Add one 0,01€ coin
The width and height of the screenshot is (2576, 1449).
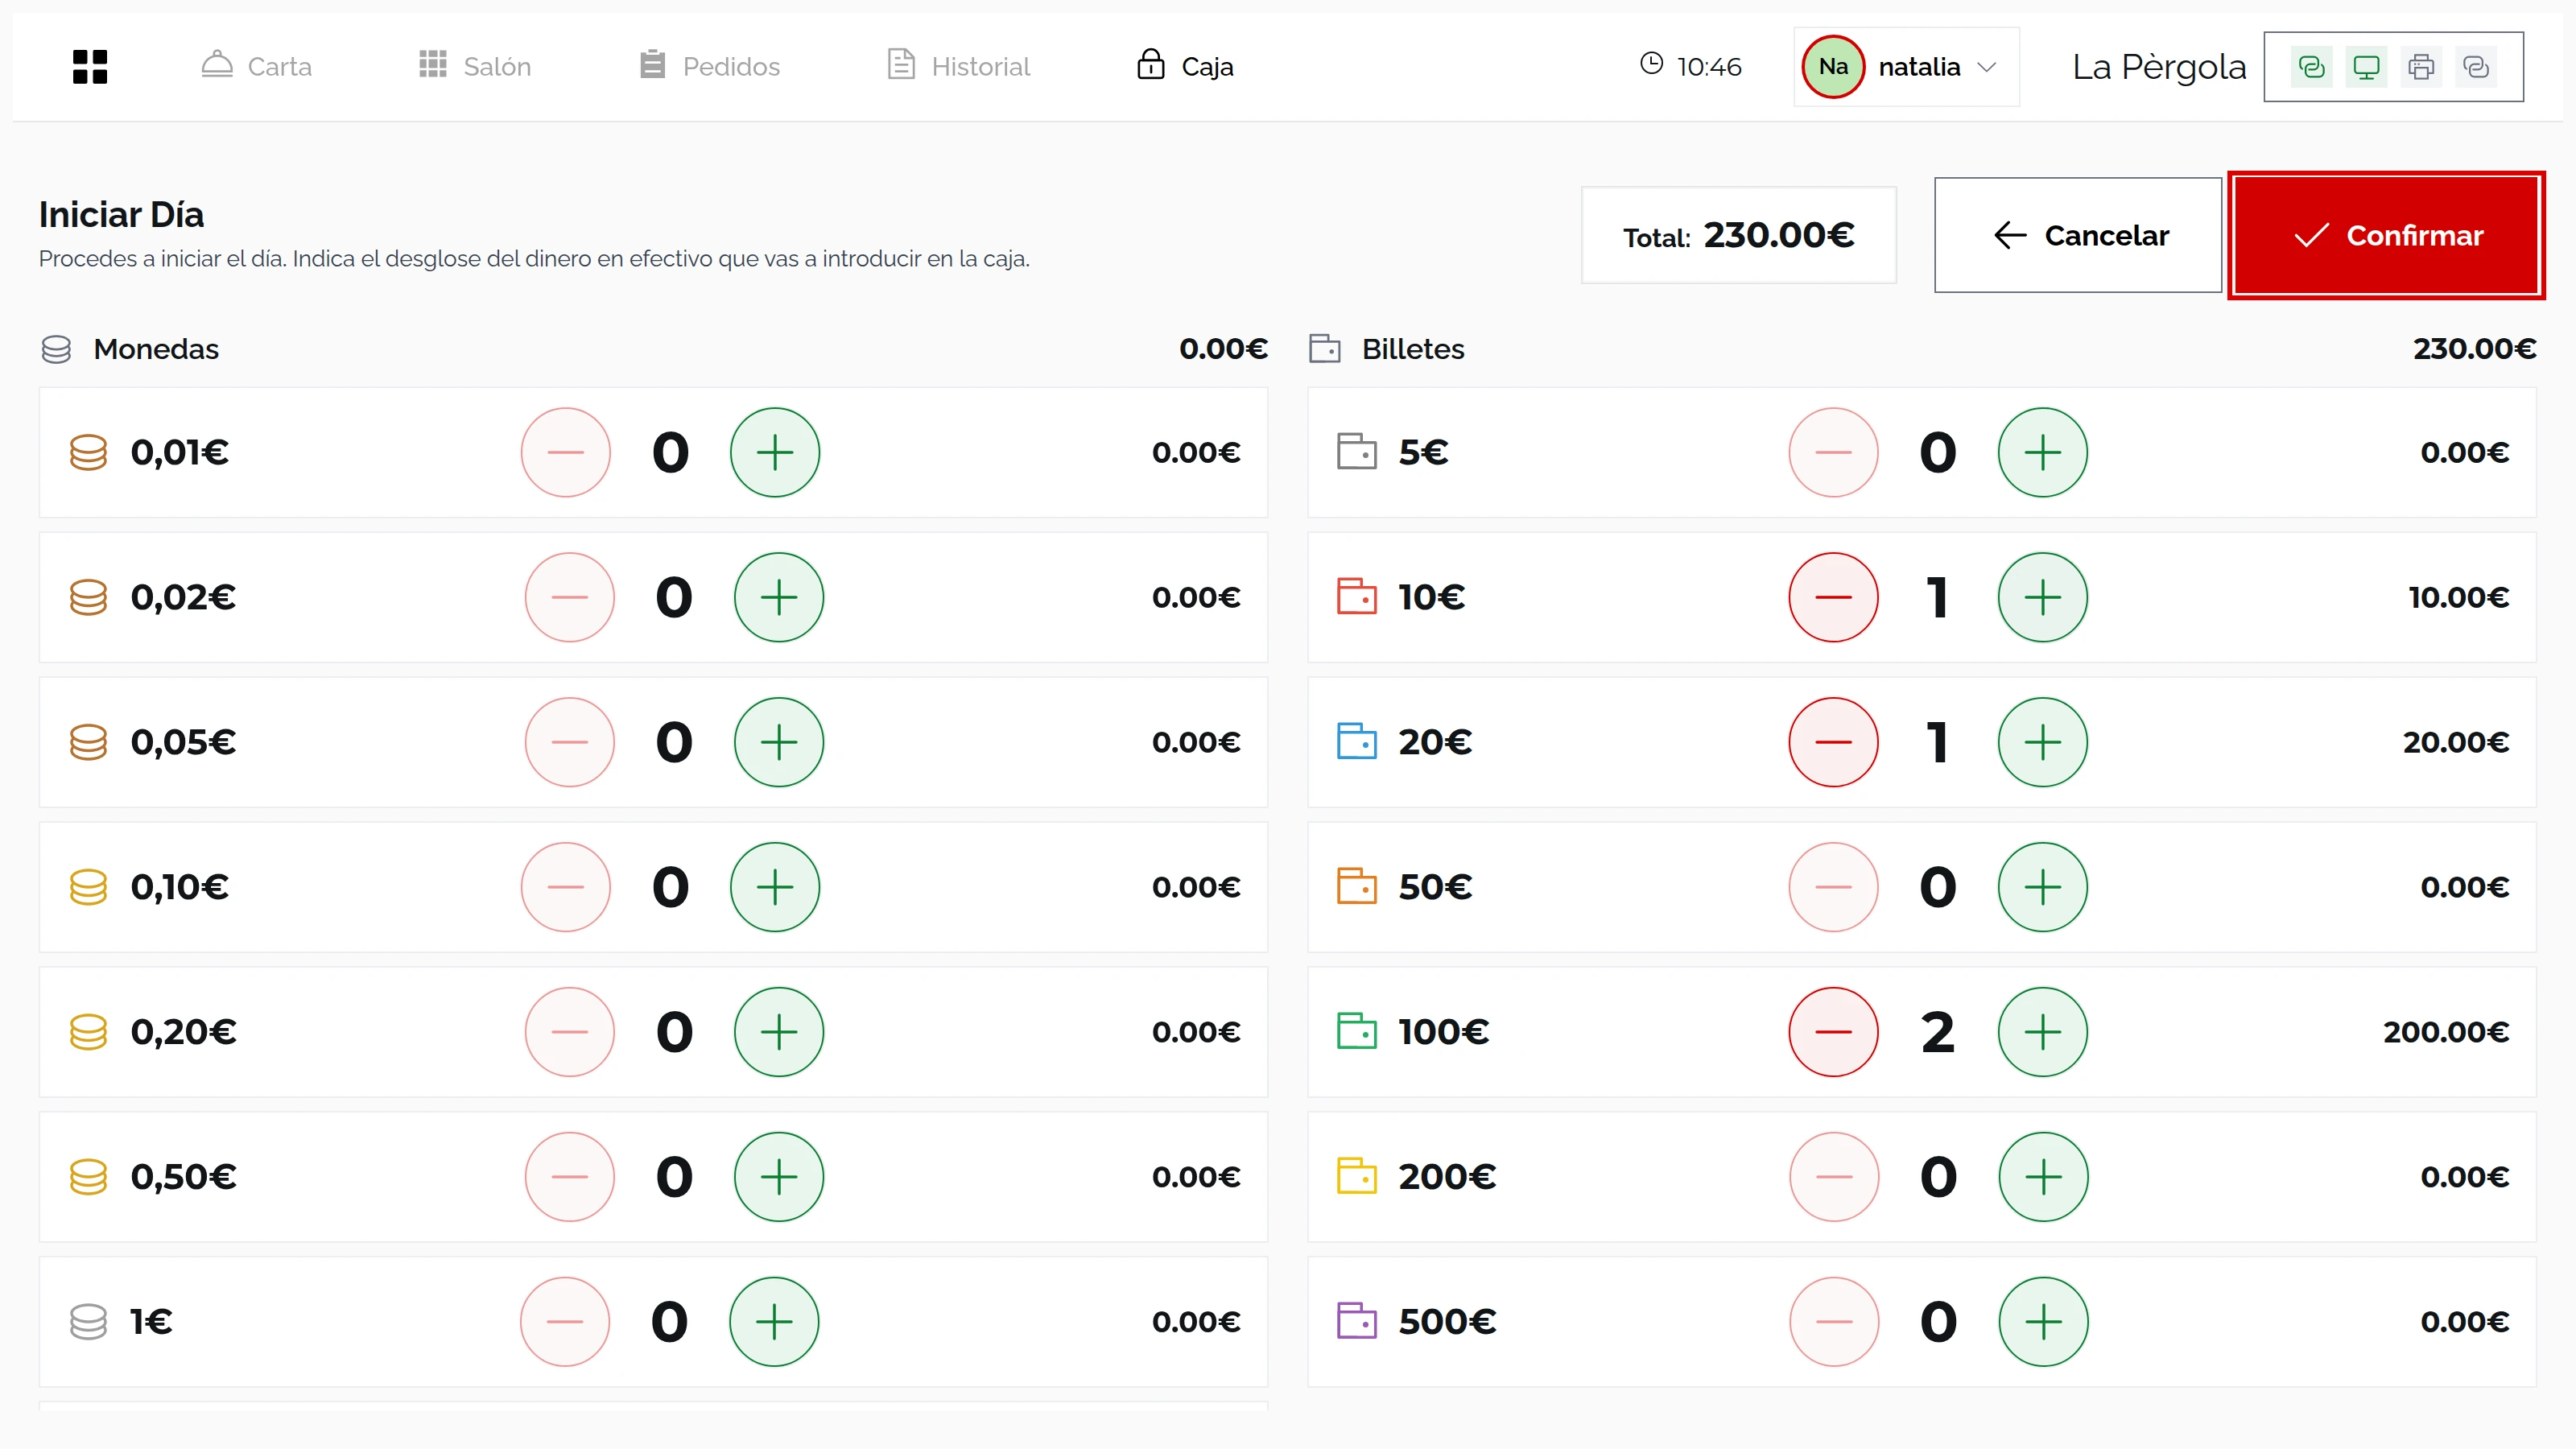tap(775, 452)
